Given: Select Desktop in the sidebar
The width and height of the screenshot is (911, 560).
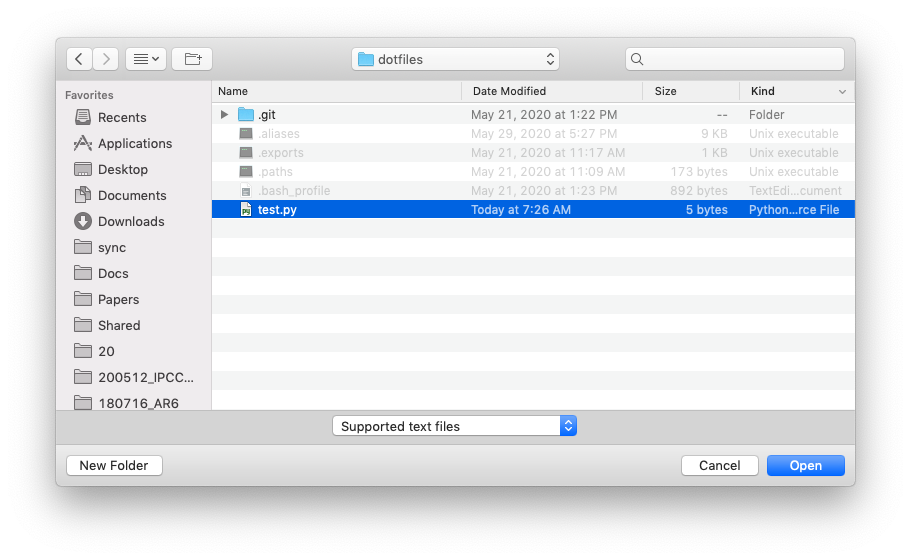Looking at the screenshot, I should (x=111, y=170).
